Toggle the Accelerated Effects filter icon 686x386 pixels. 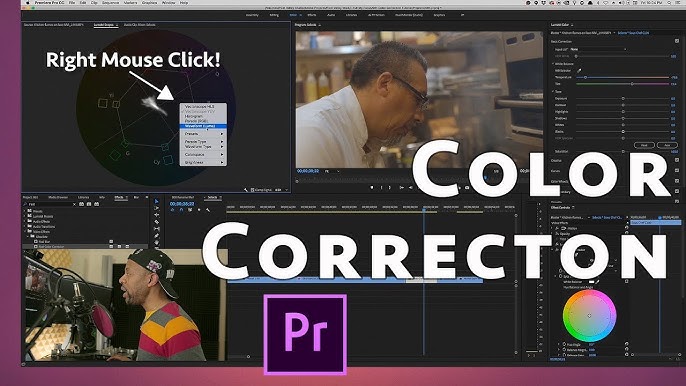pos(81,204)
